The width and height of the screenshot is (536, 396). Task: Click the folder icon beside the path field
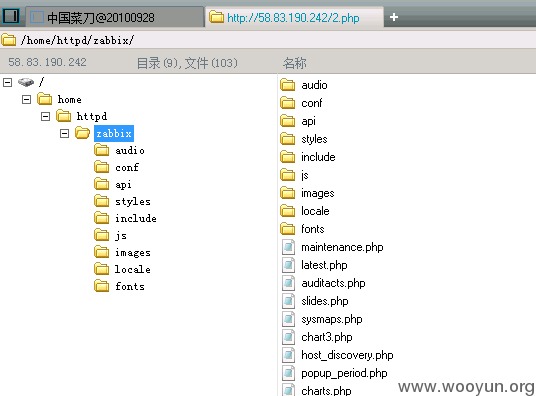click(9, 40)
